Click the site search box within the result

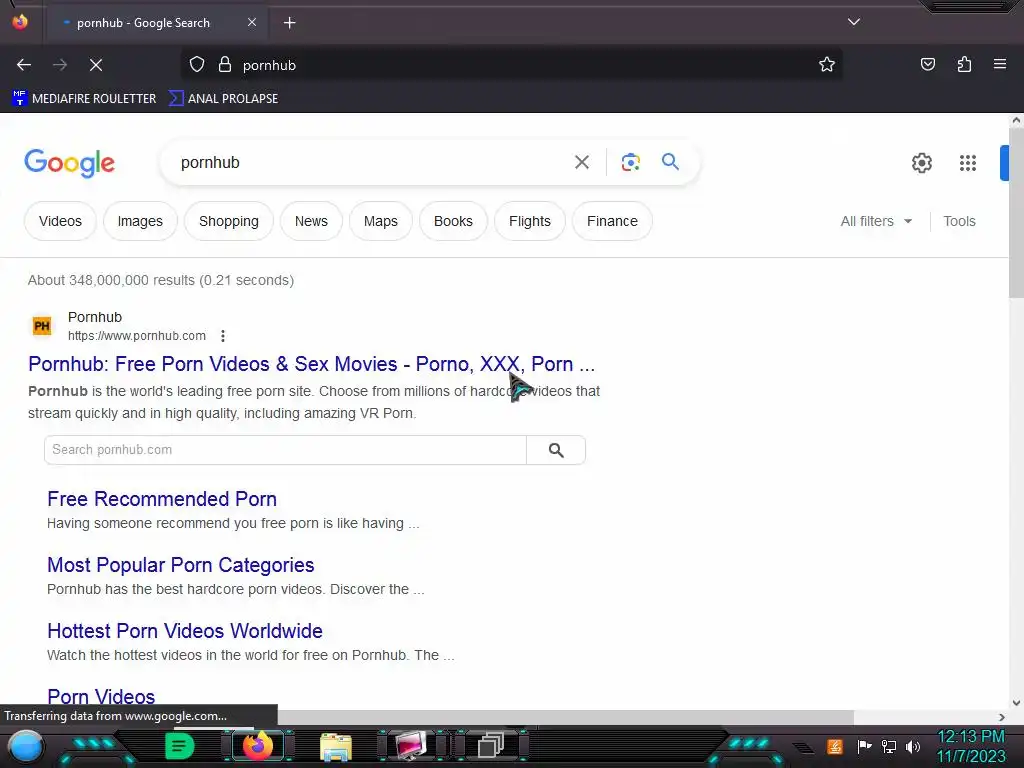pos(285,450)
